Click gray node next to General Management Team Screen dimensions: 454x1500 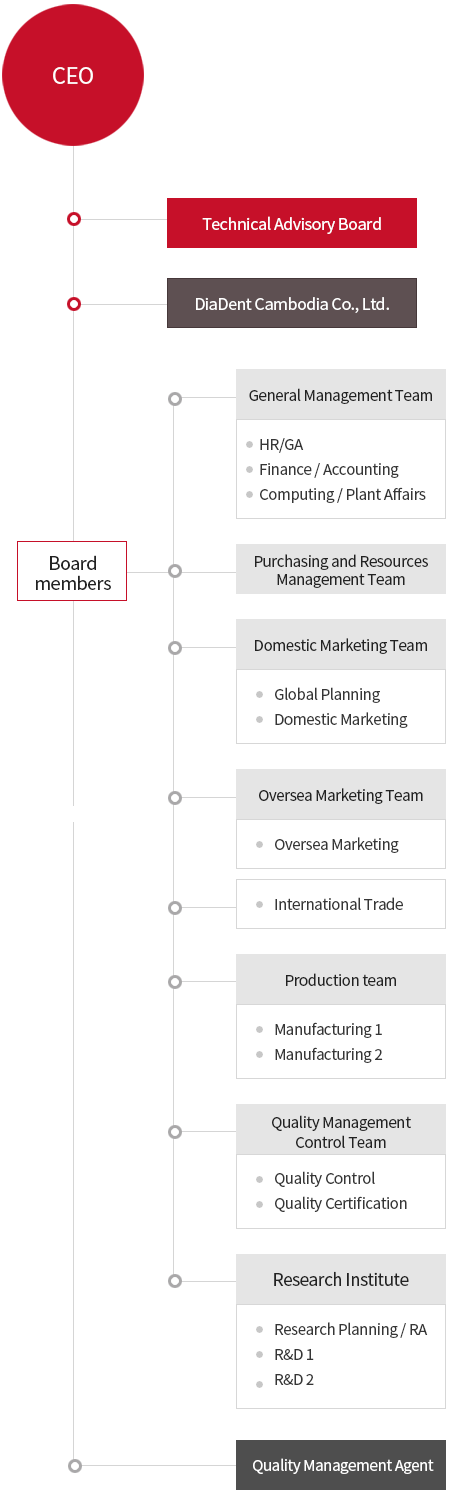[175, 398]
